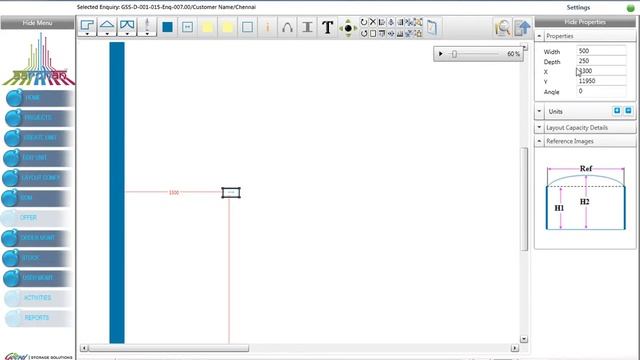Viewport: 640px width, 360px height.
Task: Select the I-beam tool
Action: point(307,27)
